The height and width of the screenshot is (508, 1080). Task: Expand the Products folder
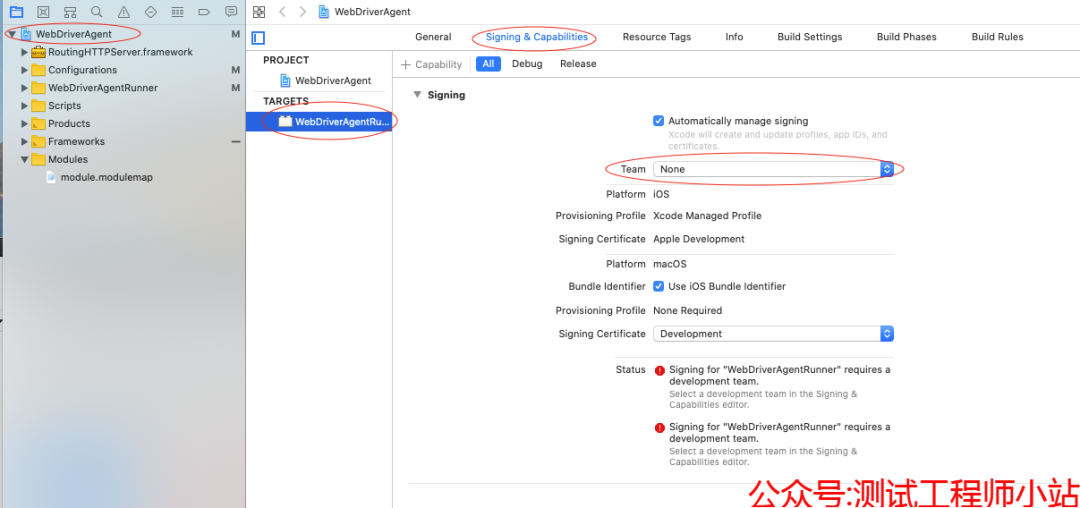click(x=25, y=124)
